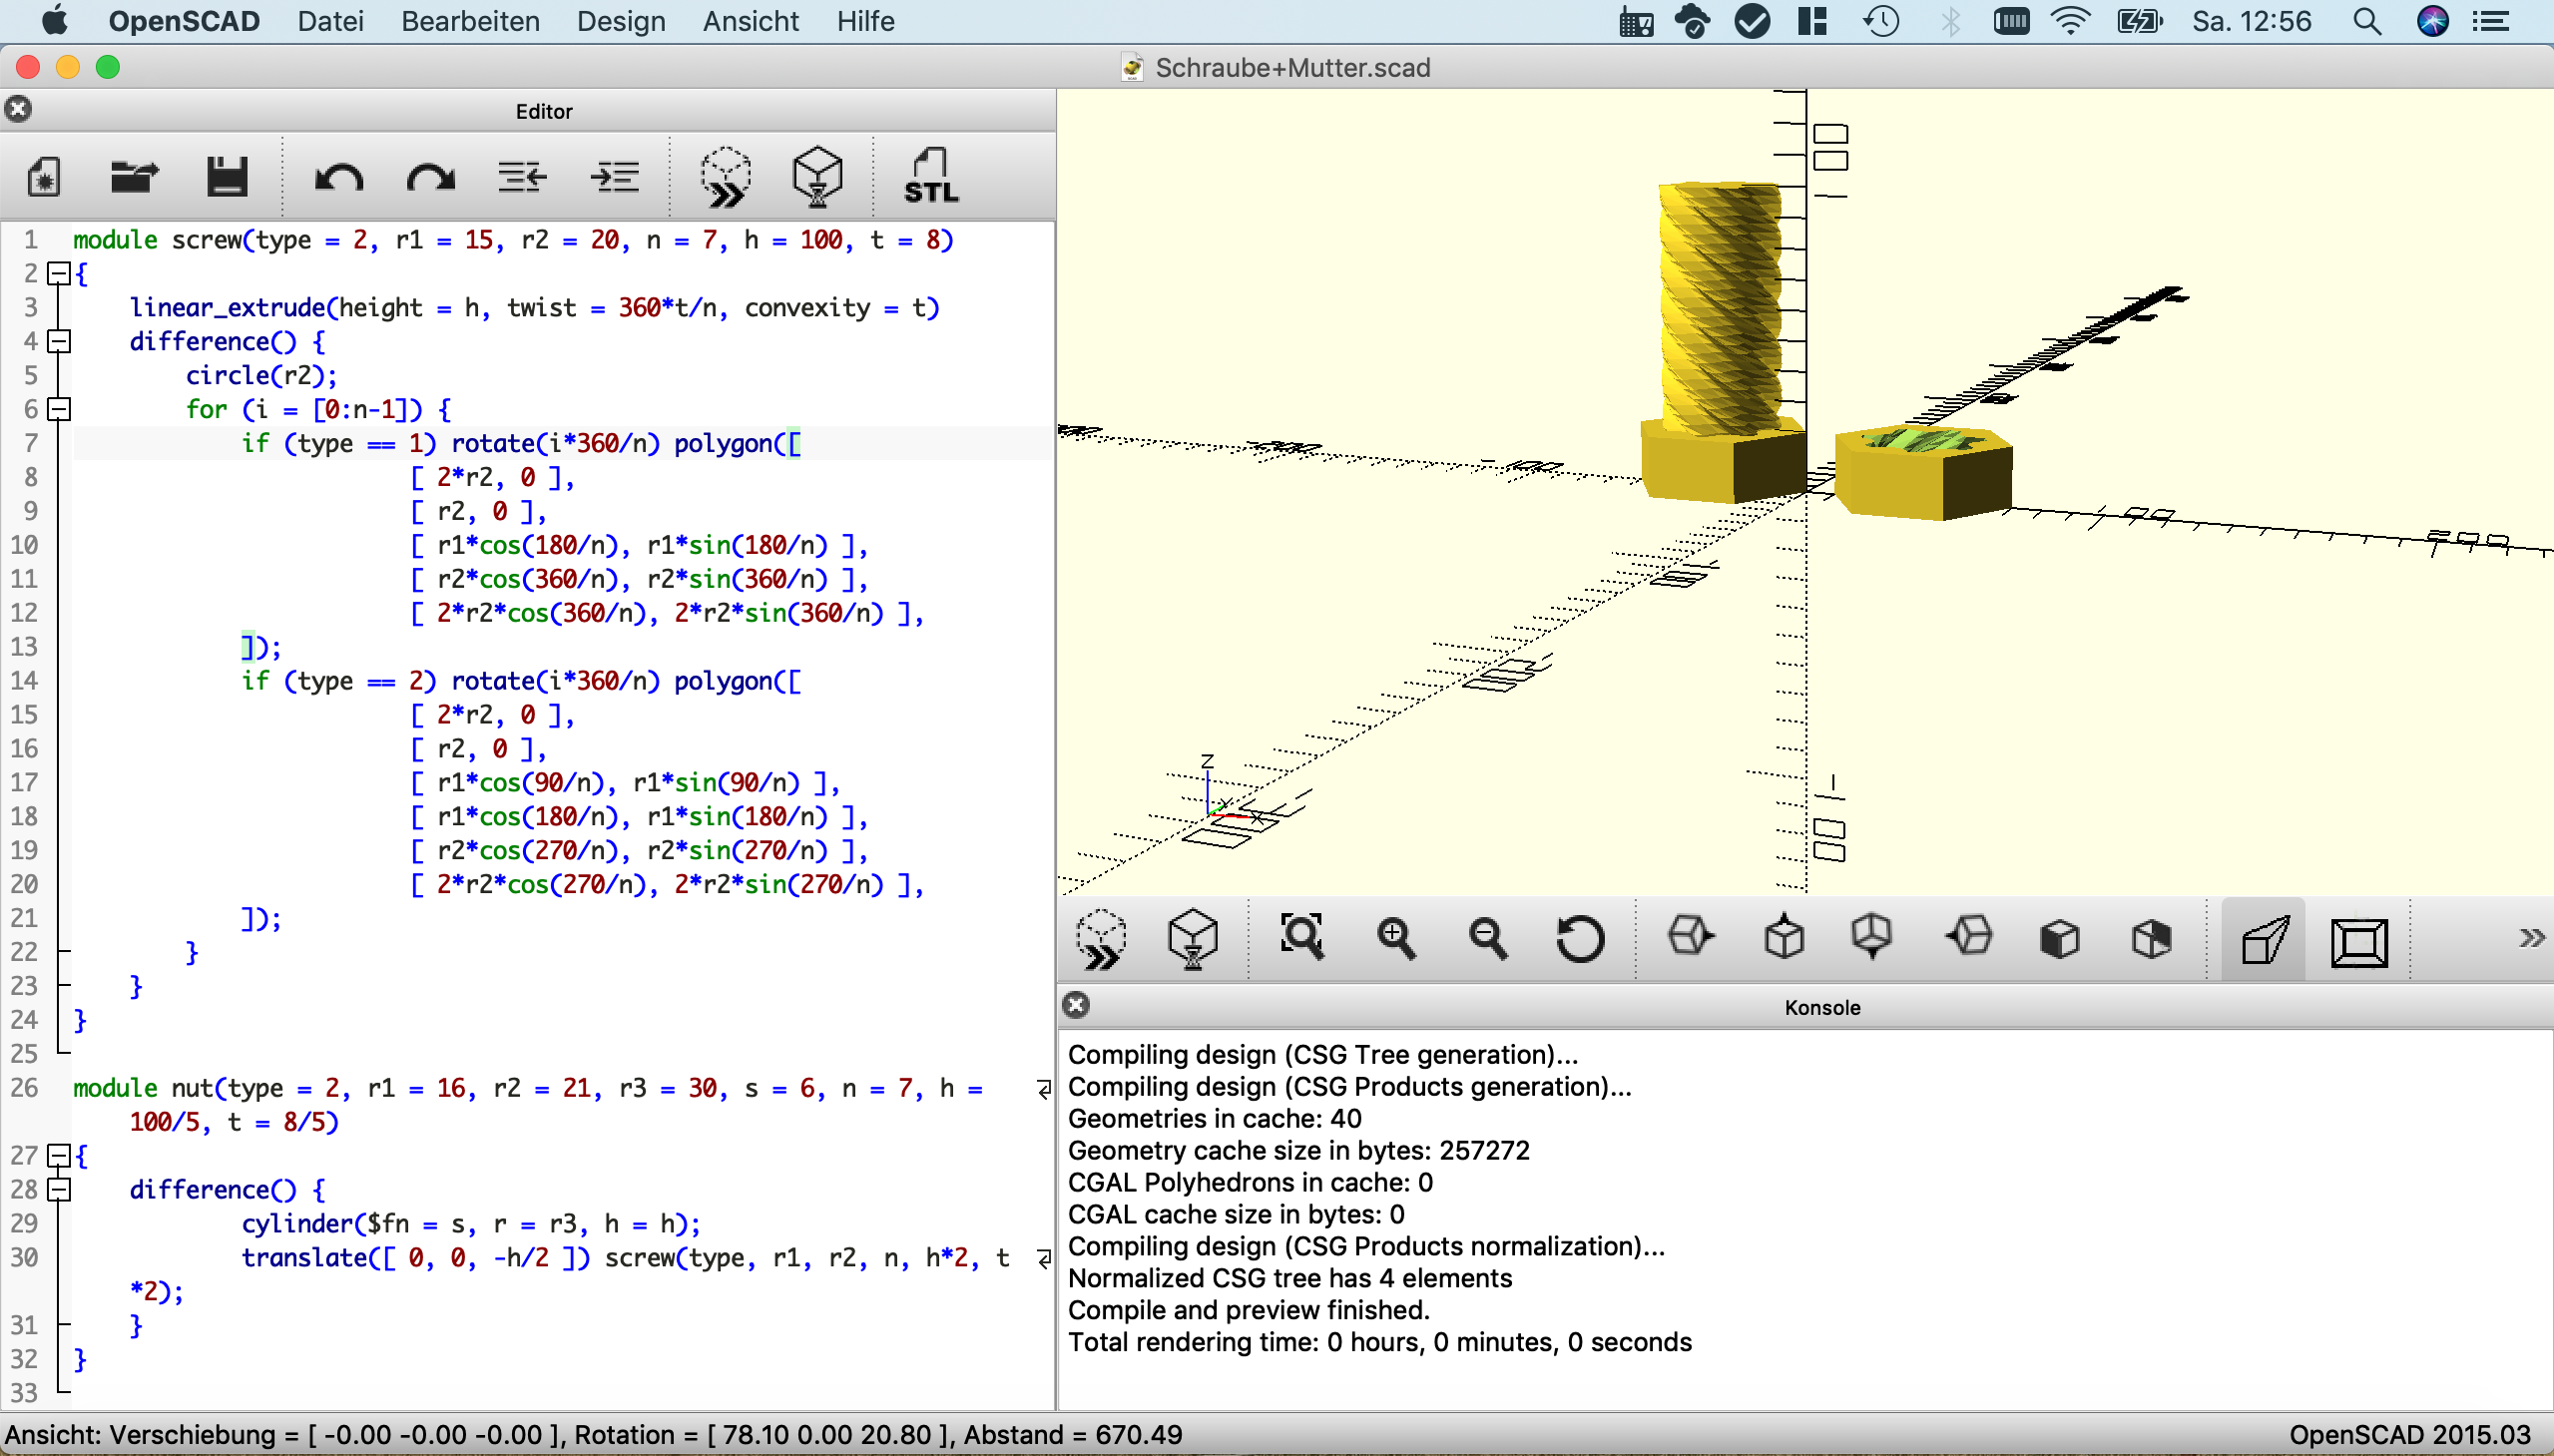Toggle orthogonal projection
This screenshot has width=2554, height=1456.
[x=2359, y=943]
